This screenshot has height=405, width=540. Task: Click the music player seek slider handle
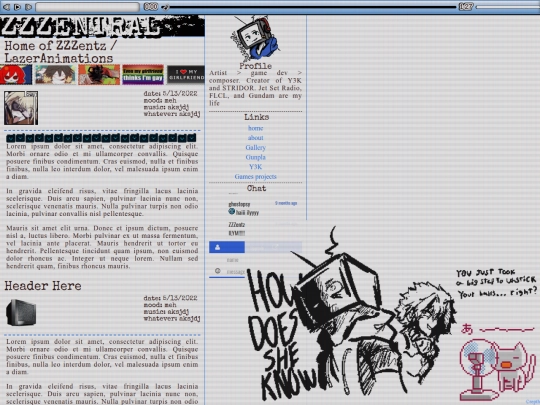(x=166, y=7)
